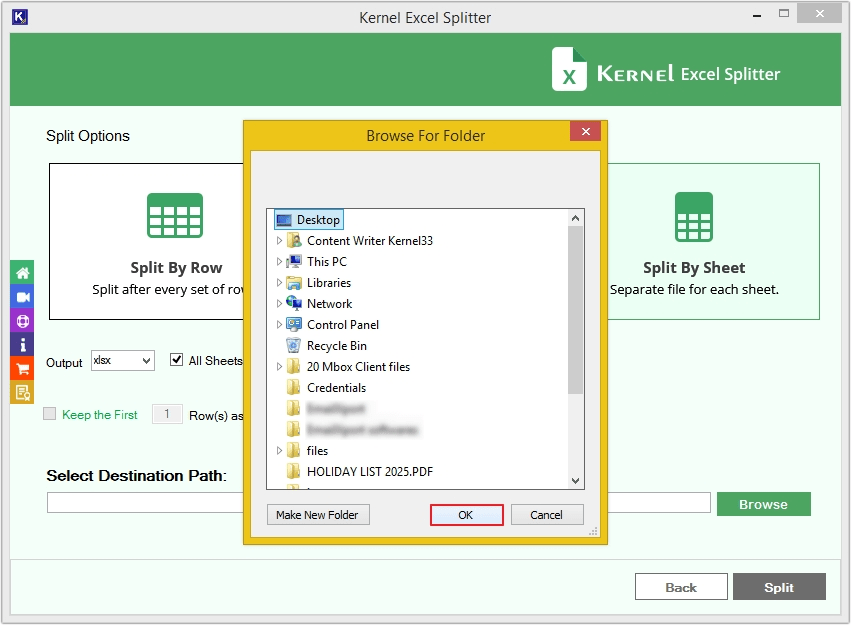Expand the Libraries tree node
This screenshot has width=852, height=626.
(279, 283)
